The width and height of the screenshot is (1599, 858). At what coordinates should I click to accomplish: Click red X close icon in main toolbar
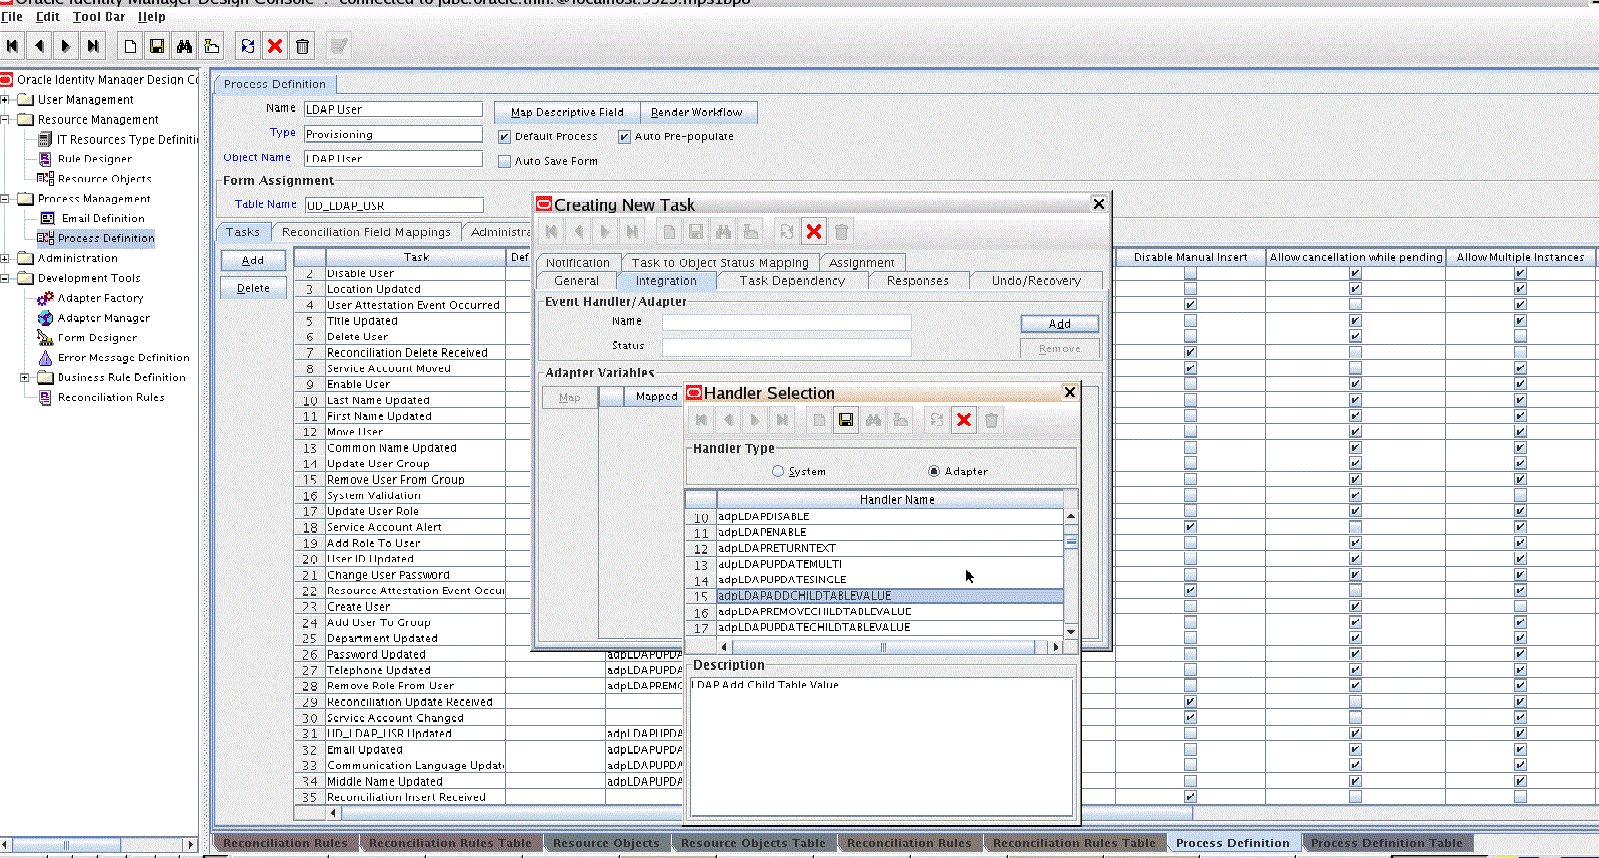pyautogui.click(x=275, y=46)
